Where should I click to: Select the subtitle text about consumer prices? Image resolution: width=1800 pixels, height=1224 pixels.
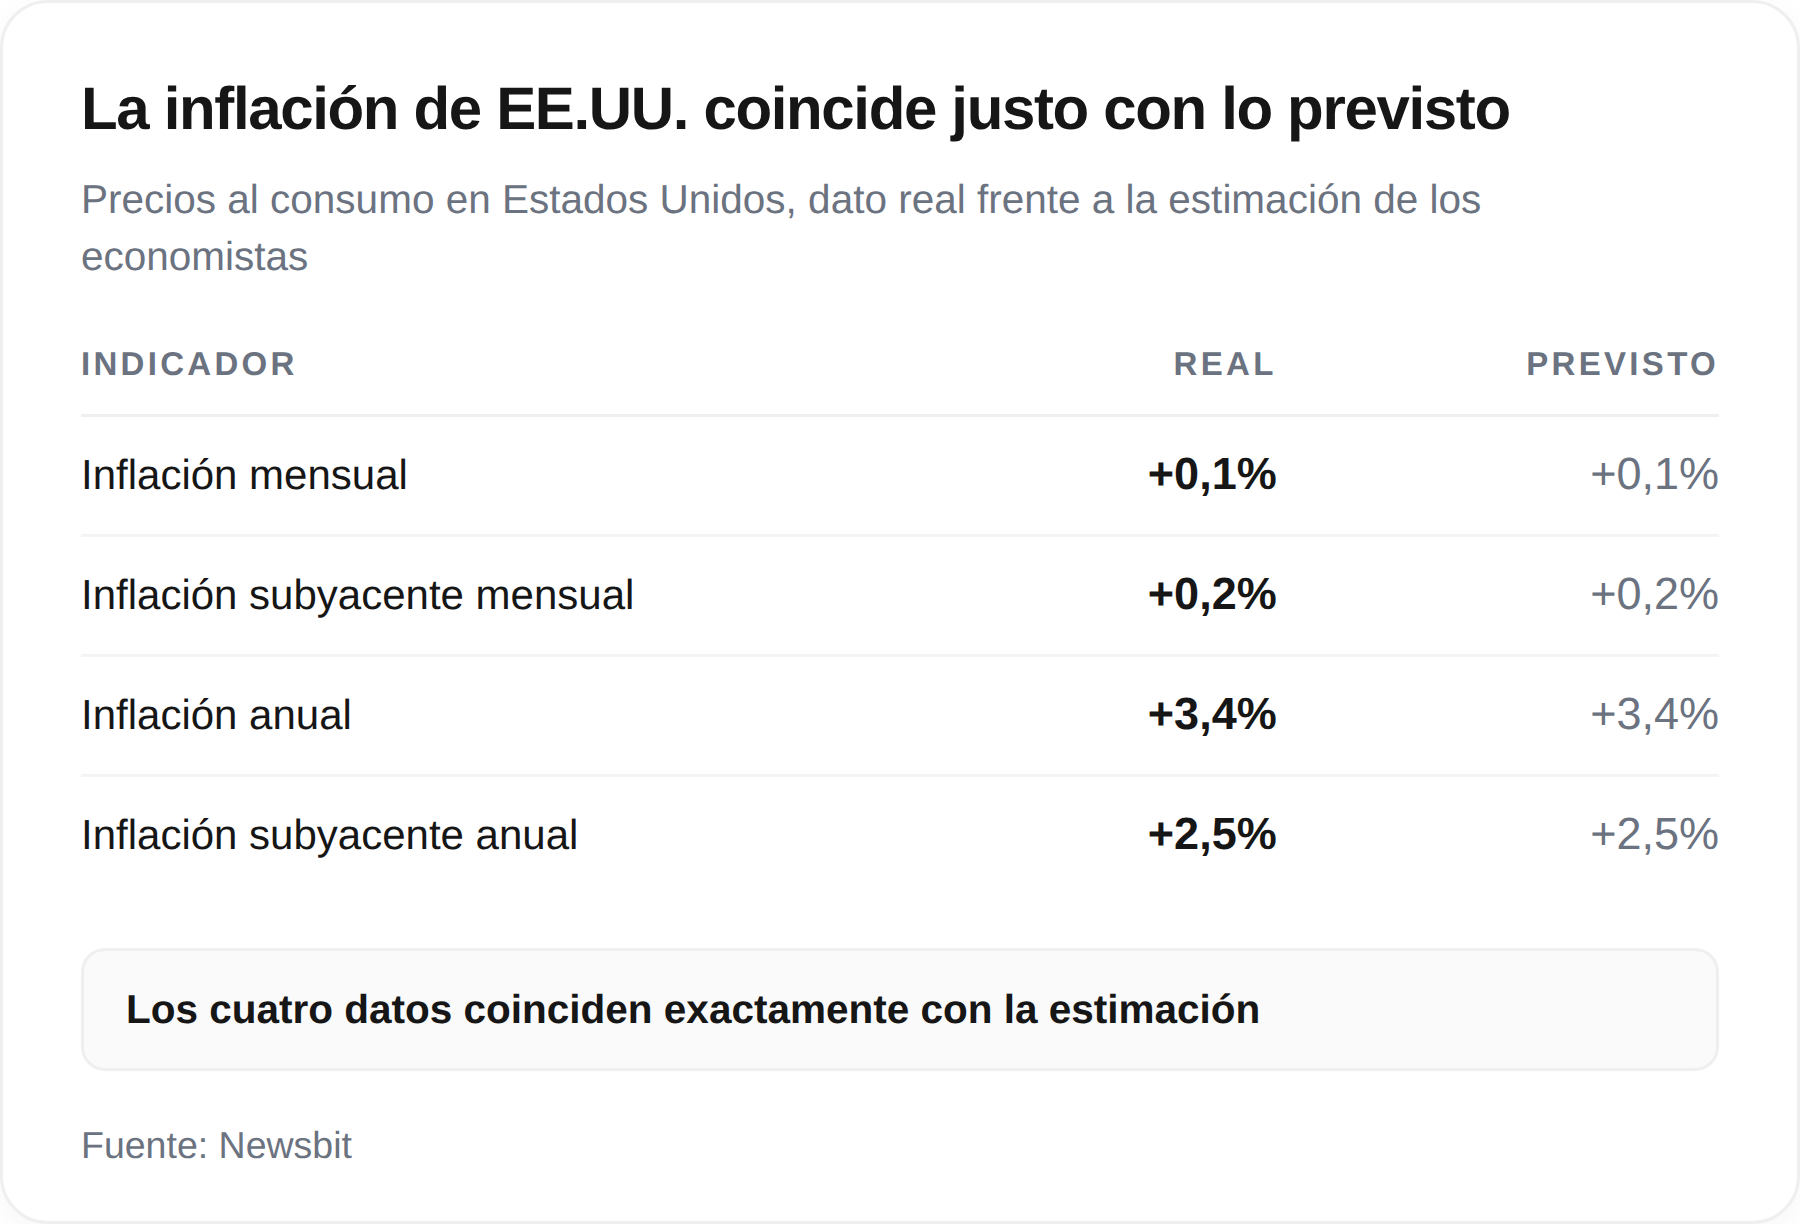click(x=780, y=228)
